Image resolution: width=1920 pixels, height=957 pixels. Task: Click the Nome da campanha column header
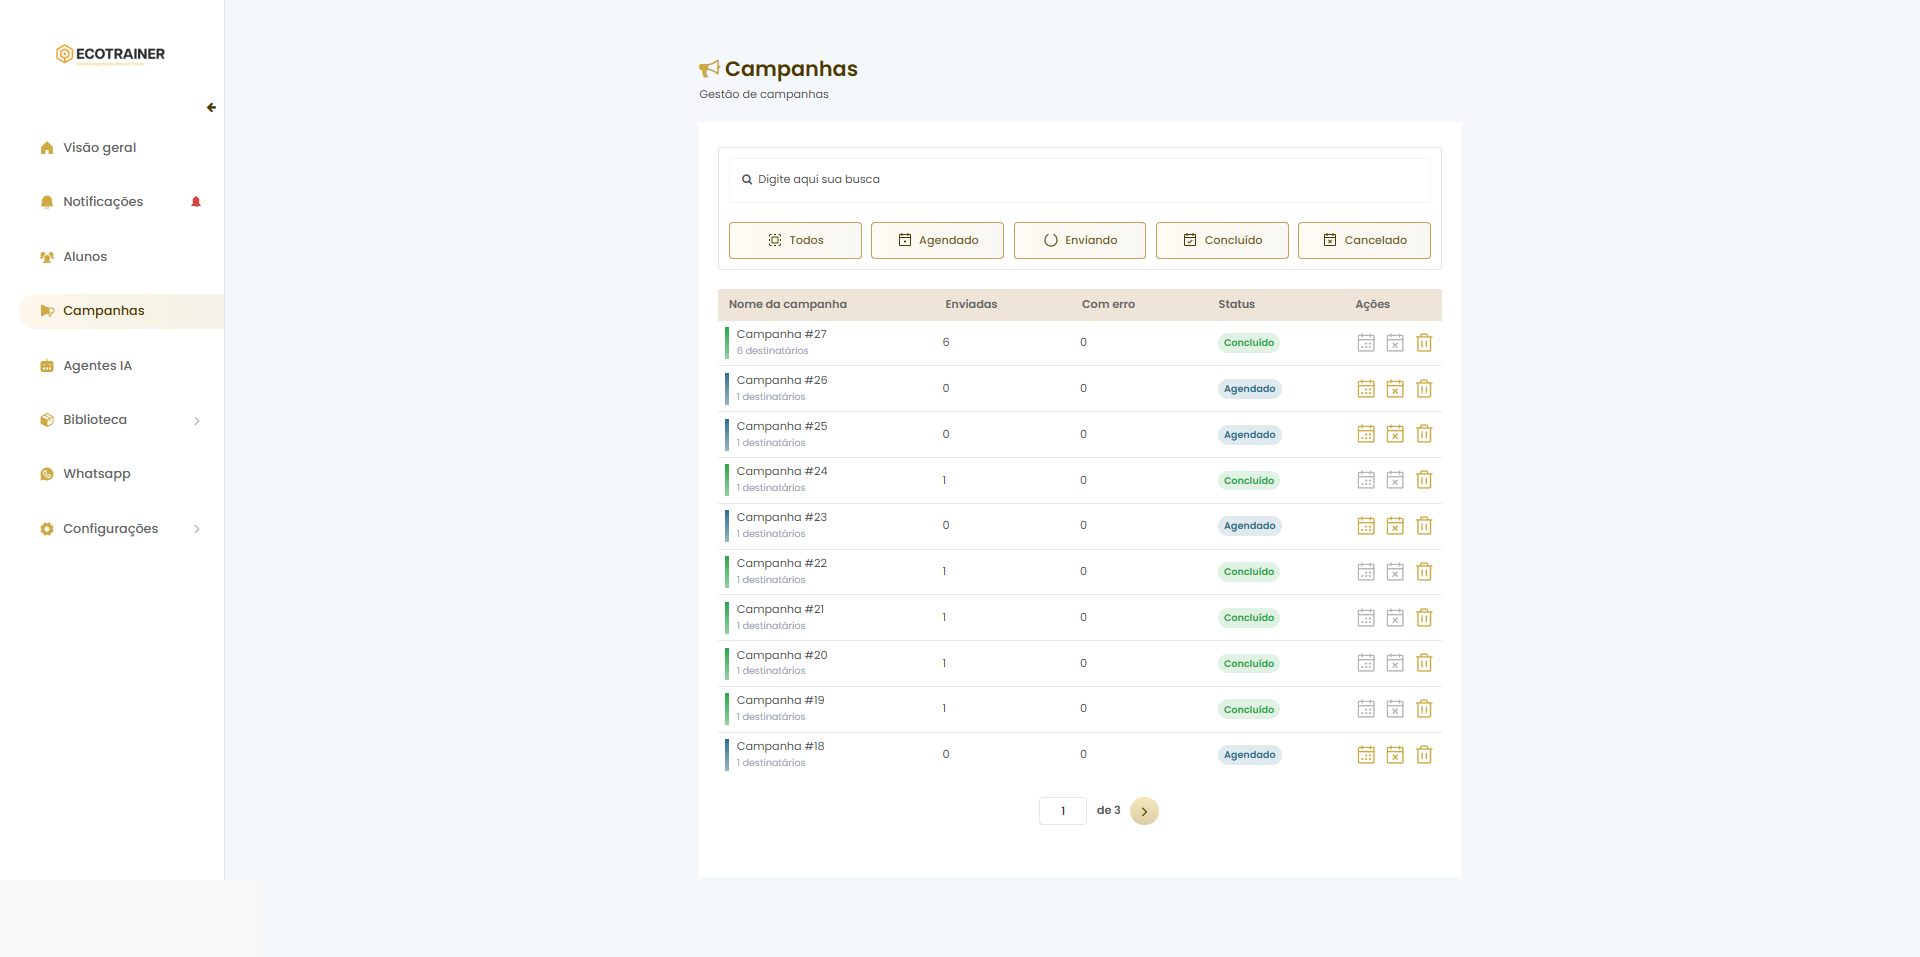pos(788,305)
